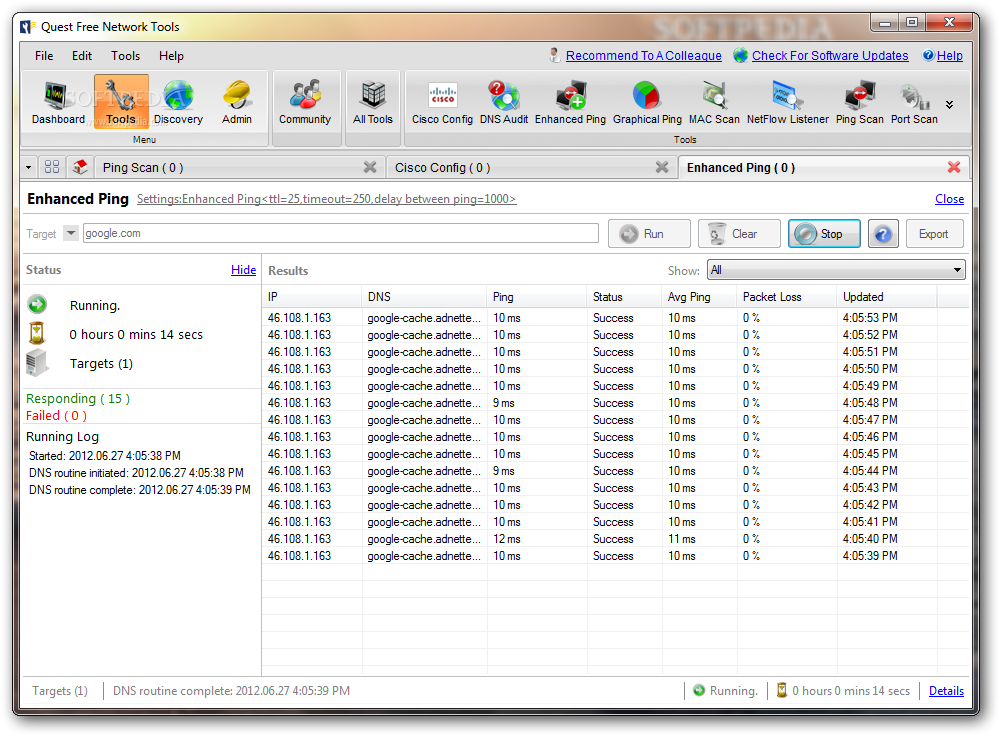
Task: Click the Run button
Action: tap(649, 234)
